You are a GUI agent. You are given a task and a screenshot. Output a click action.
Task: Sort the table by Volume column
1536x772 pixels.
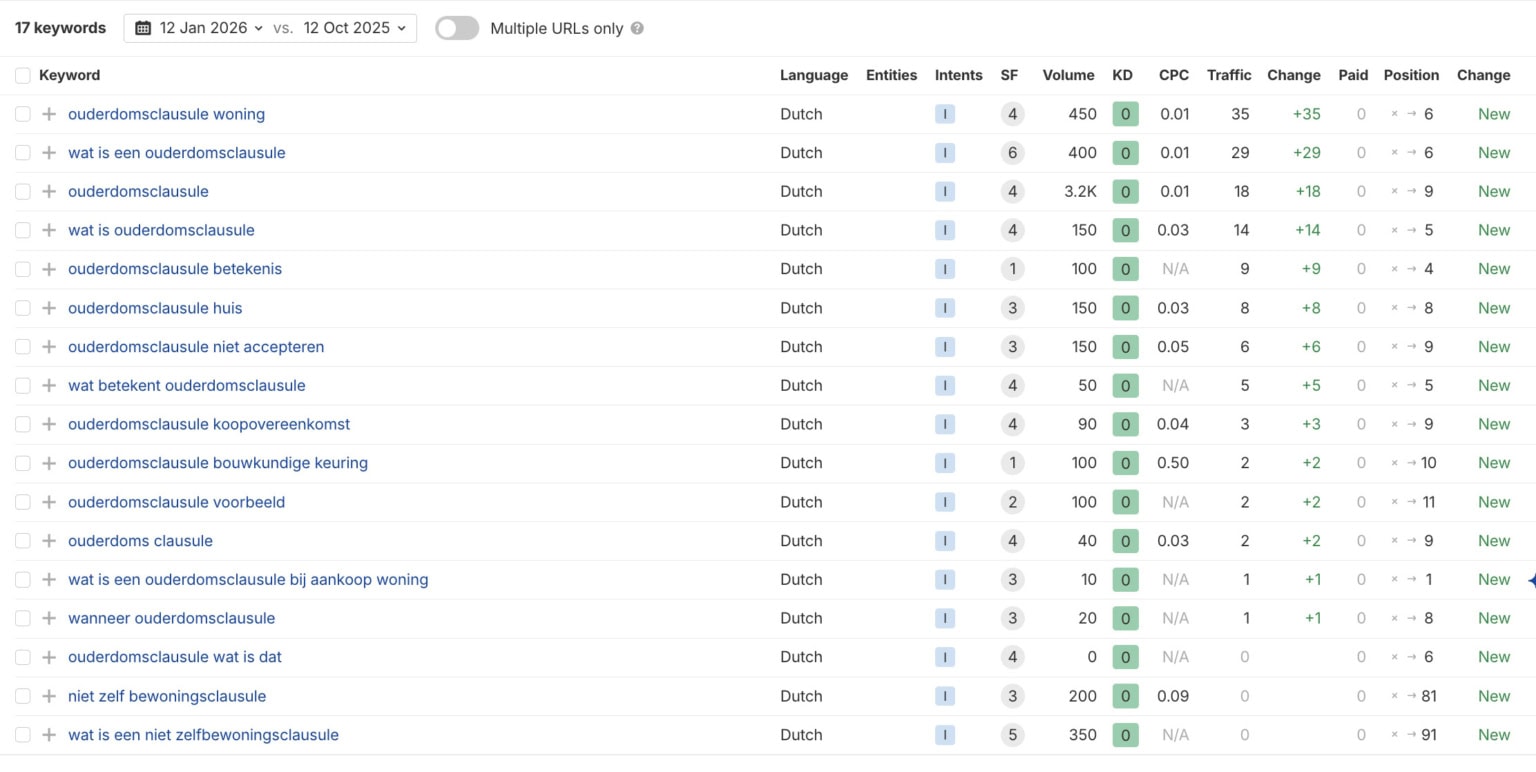(x=1068, y=75)
